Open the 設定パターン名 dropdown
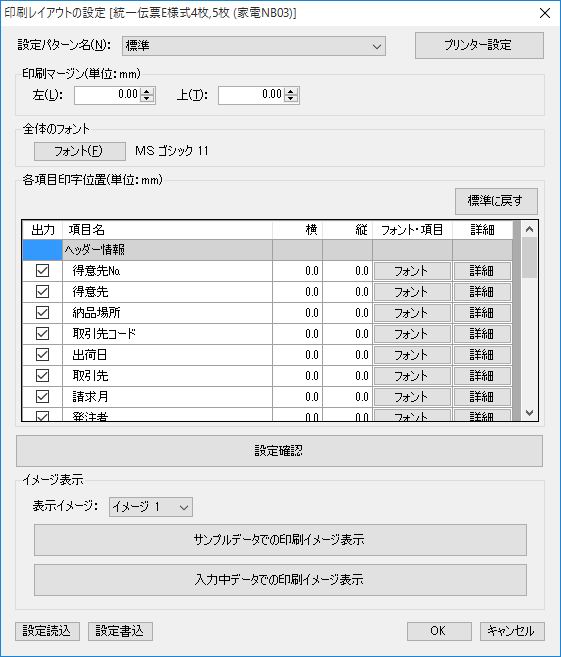Screen dimensions: 561x657 253,46
